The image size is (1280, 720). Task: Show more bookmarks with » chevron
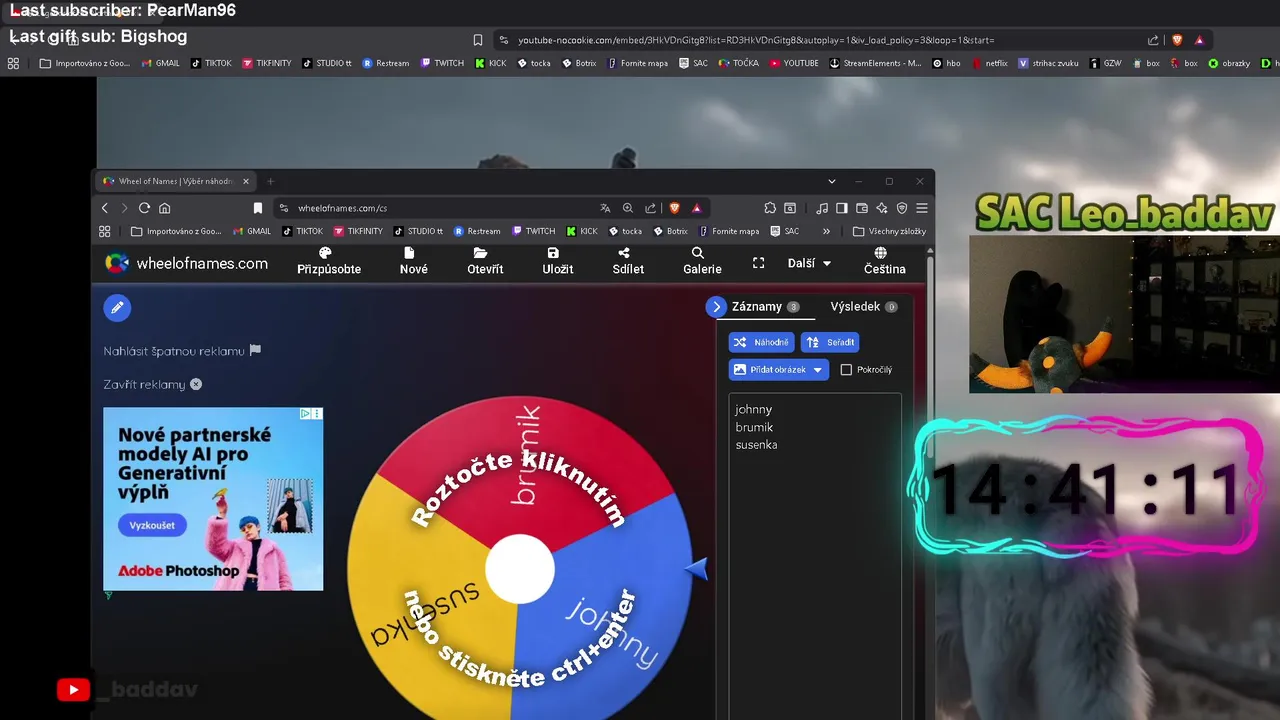[826, 231]
